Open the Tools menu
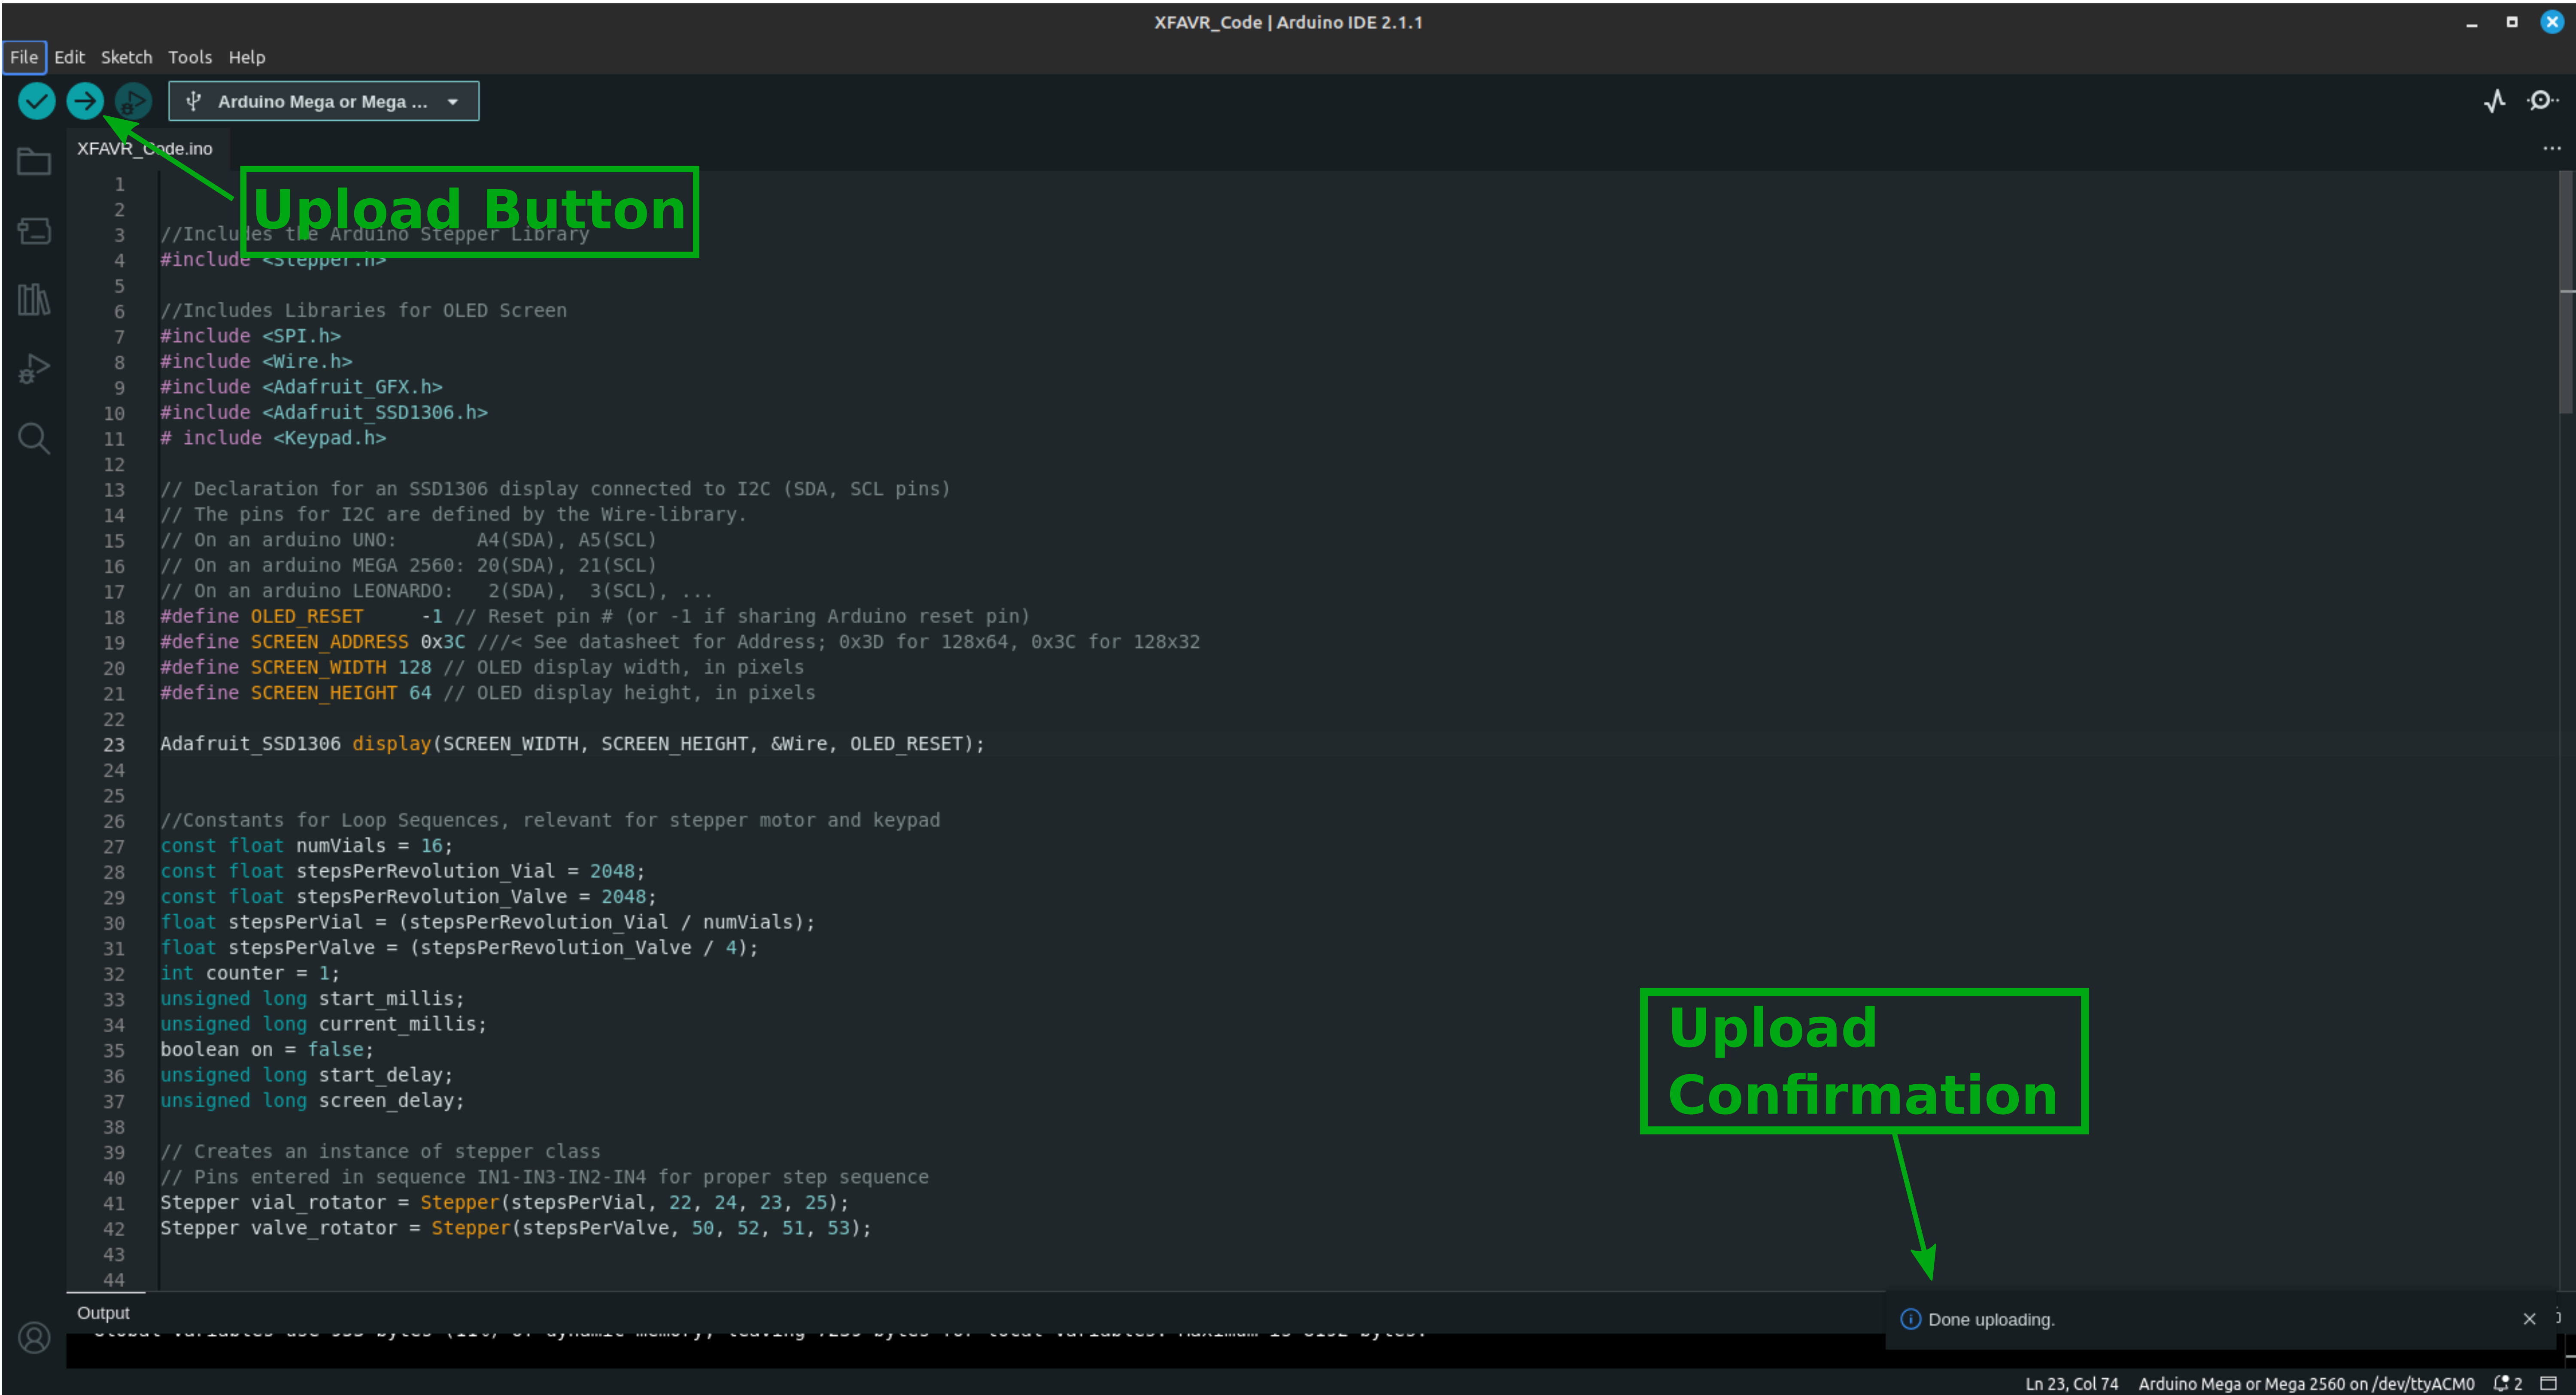This screenshot has width=2576, height=1395. pos(190,57)
